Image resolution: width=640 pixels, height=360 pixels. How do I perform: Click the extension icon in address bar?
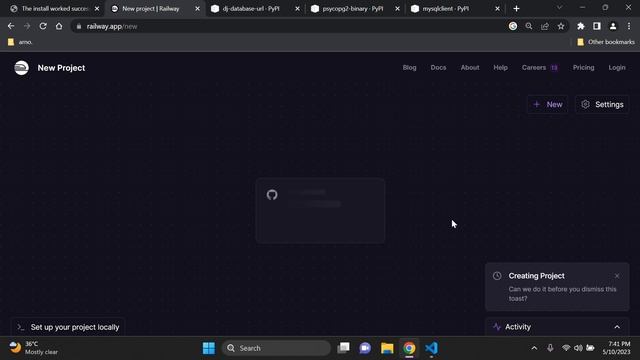point(513,26)
